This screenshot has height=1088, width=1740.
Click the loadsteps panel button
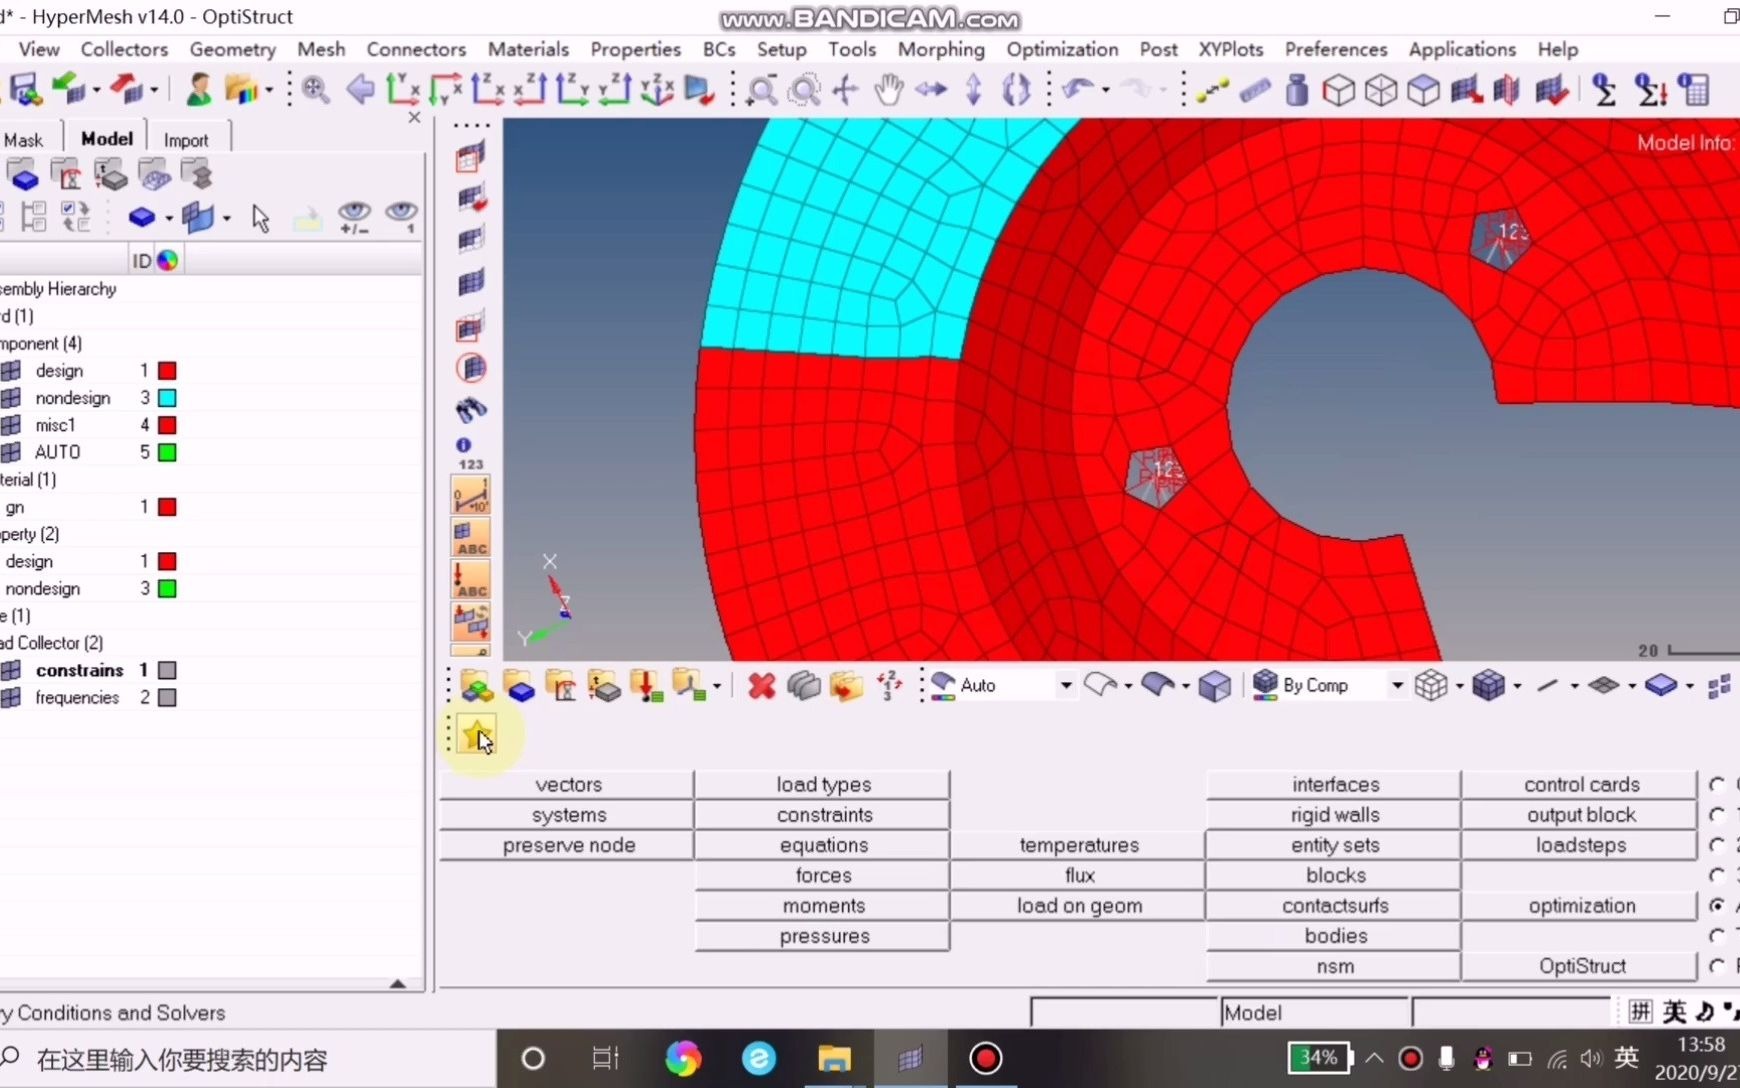1580,845
